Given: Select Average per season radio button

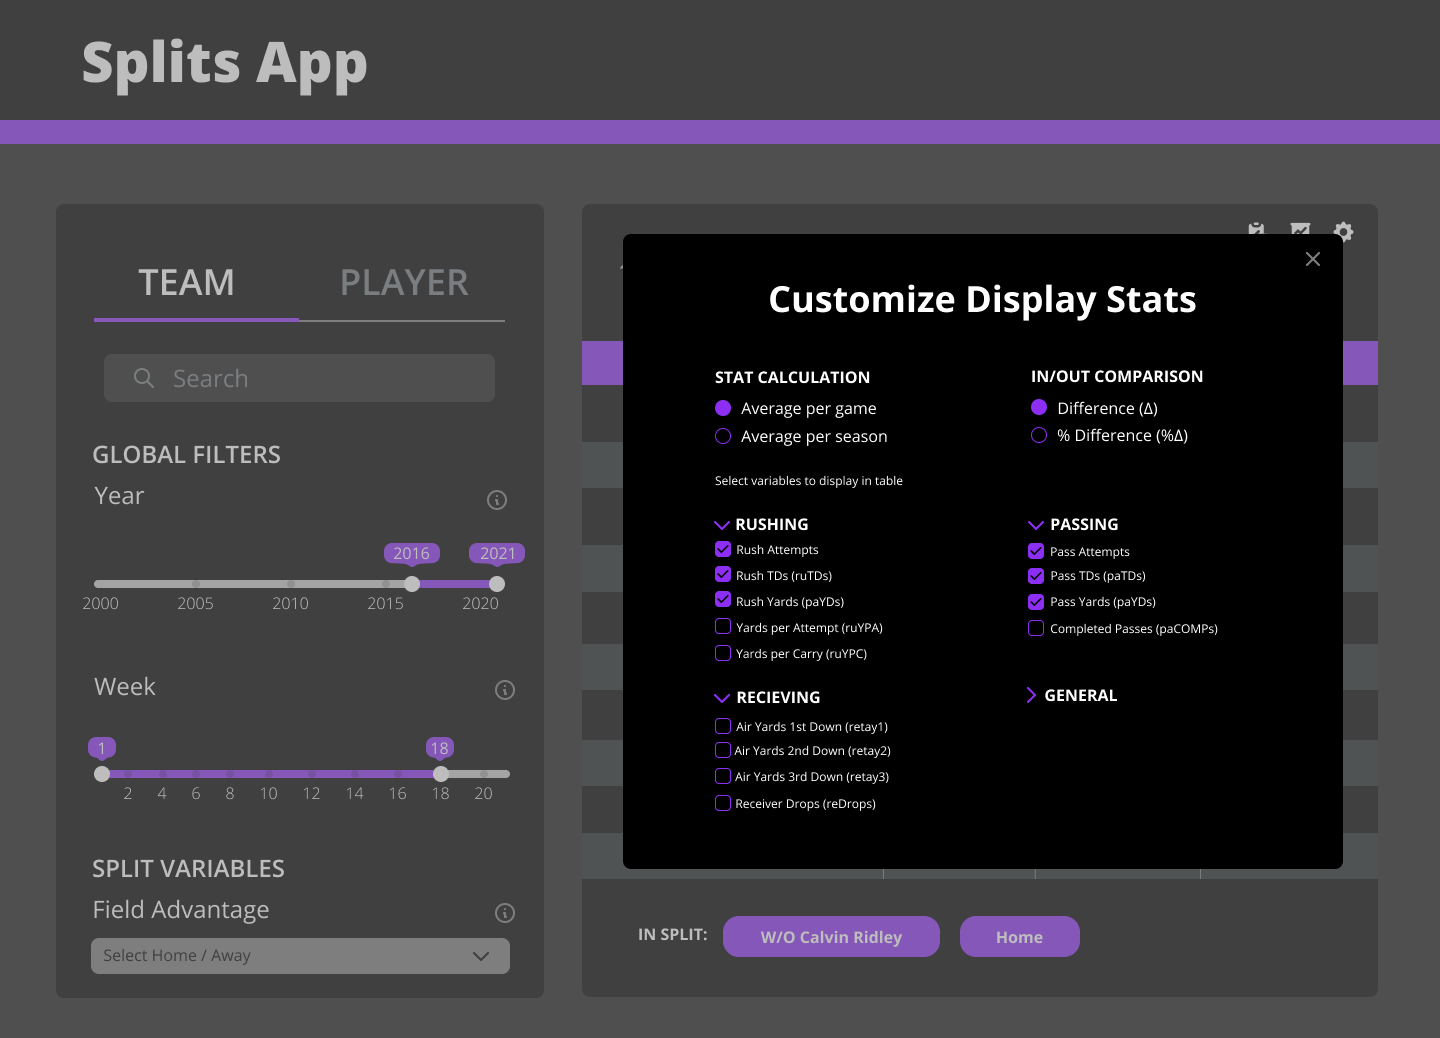Looking at the screenshot, I should 723,436.
